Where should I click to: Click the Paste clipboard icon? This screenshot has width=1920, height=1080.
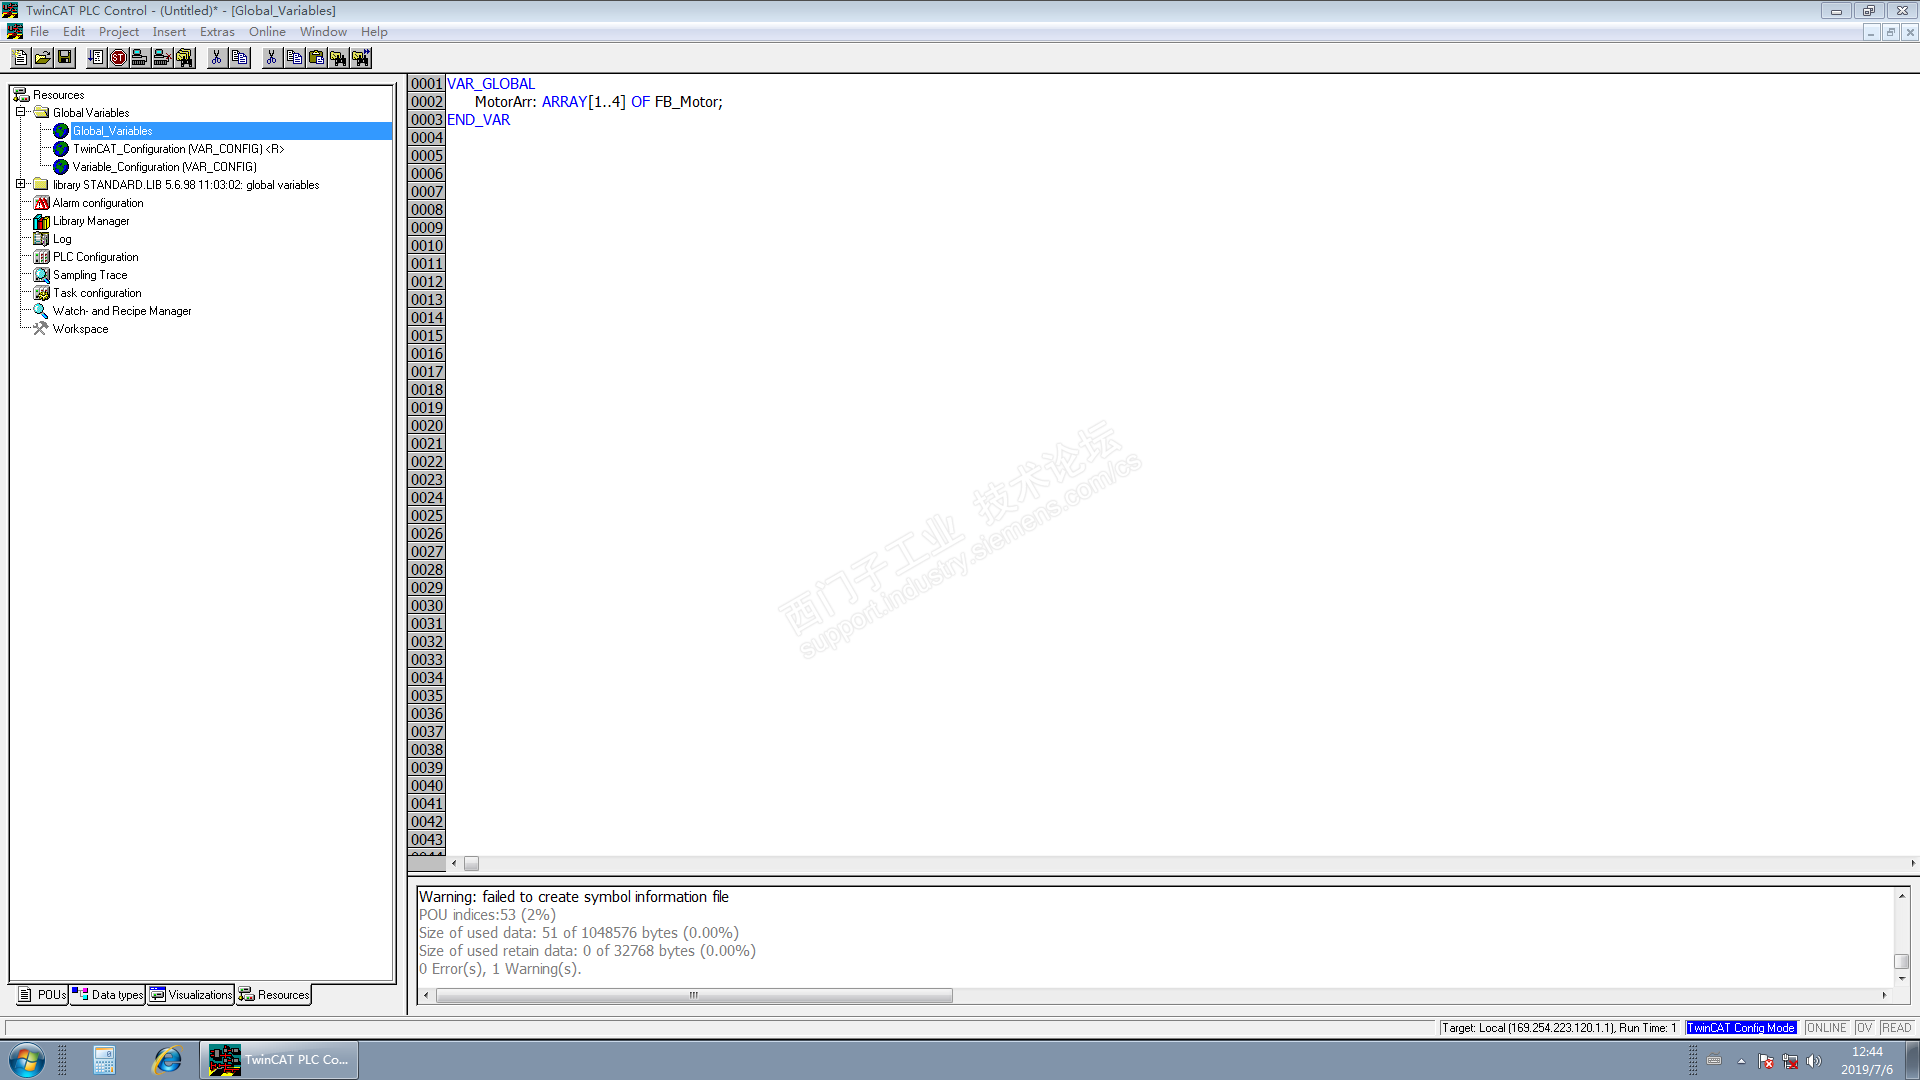tap(316, 58)
